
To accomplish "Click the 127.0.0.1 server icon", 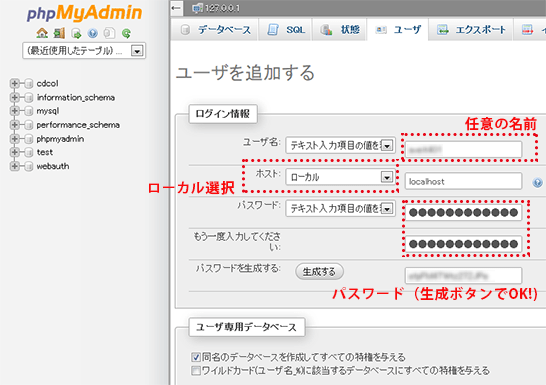I will pyautogui.click(x=197, y=8).
